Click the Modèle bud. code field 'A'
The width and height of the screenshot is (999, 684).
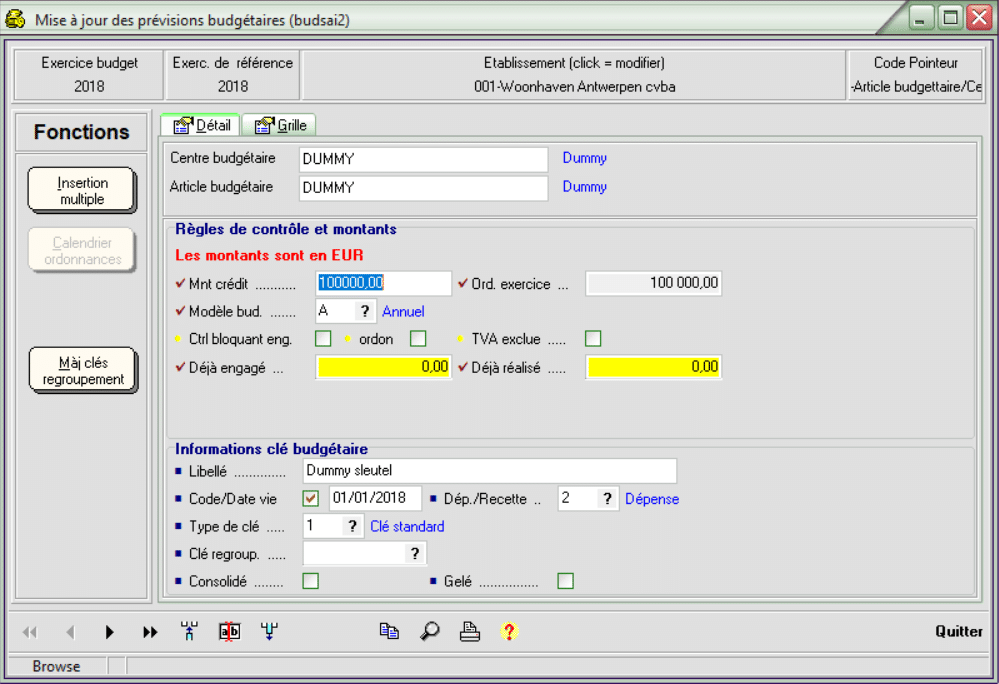pyautogui.click(x=336, y=311)
